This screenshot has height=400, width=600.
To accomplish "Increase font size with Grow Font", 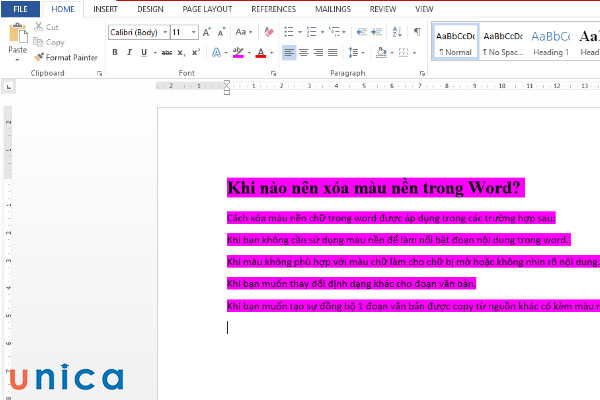I will [208, 32].
